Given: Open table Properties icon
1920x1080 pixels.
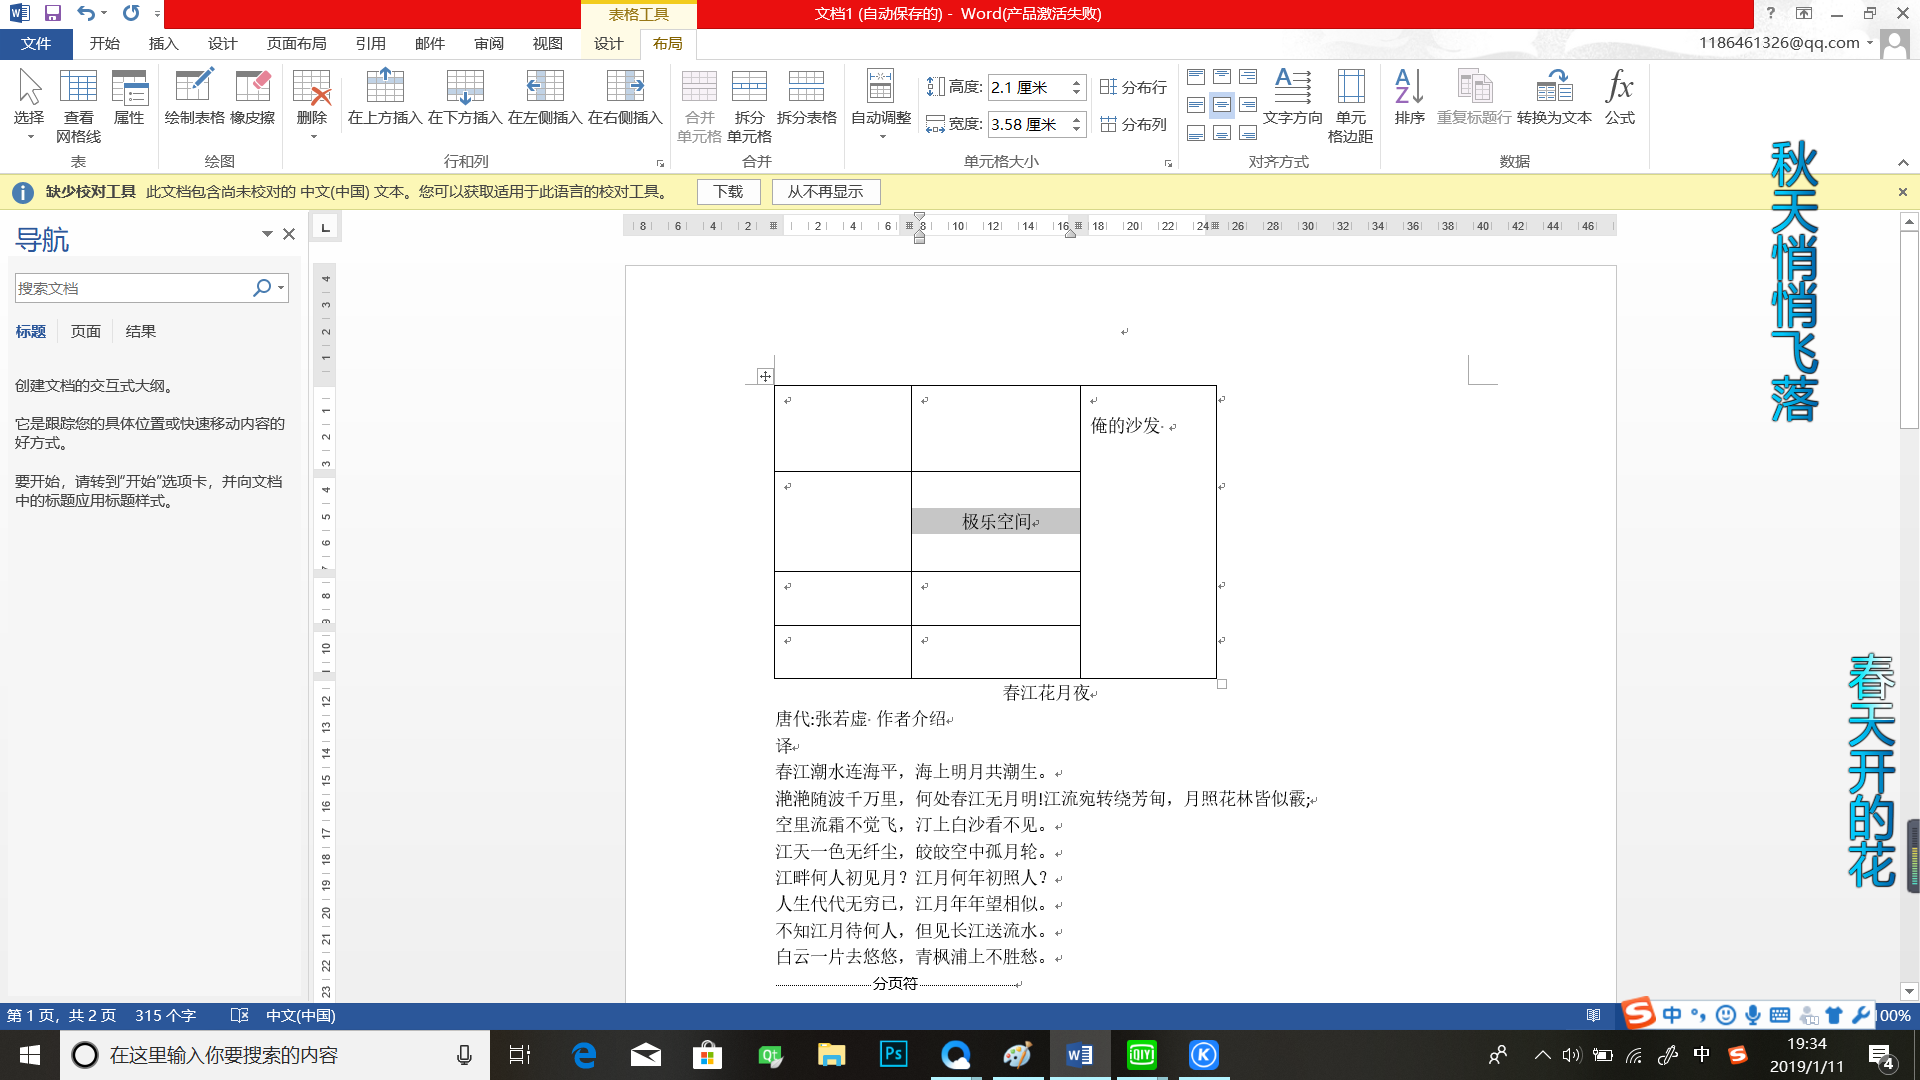Looking at the screenshot, I should [x=129, y=97].
